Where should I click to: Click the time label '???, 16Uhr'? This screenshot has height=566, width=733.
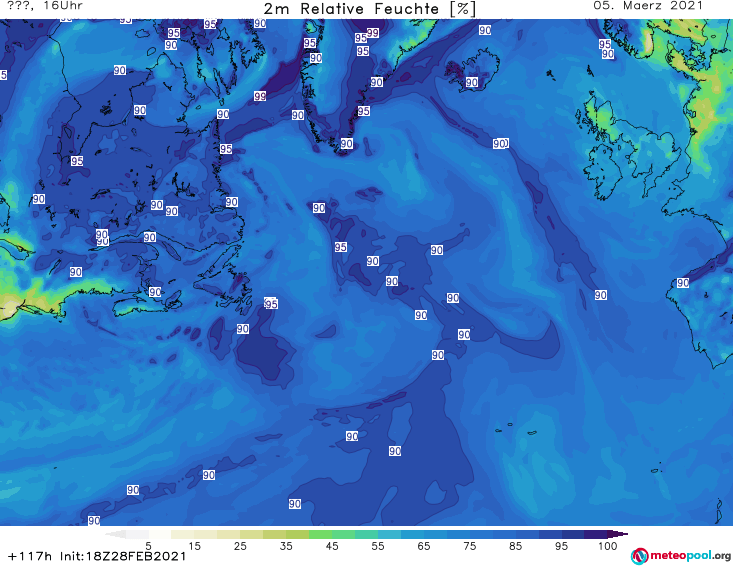tap(45, 6)
